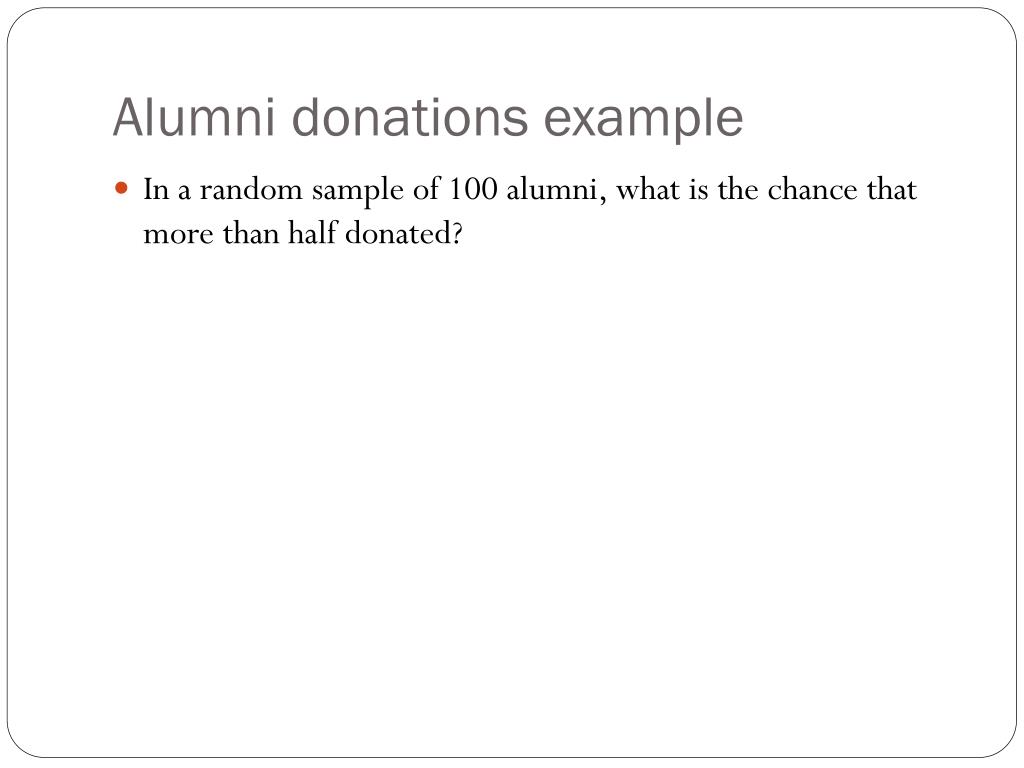1024x768 pixels.
Task: Click the word "Alumni" in the title
Action: pos(194,118)
